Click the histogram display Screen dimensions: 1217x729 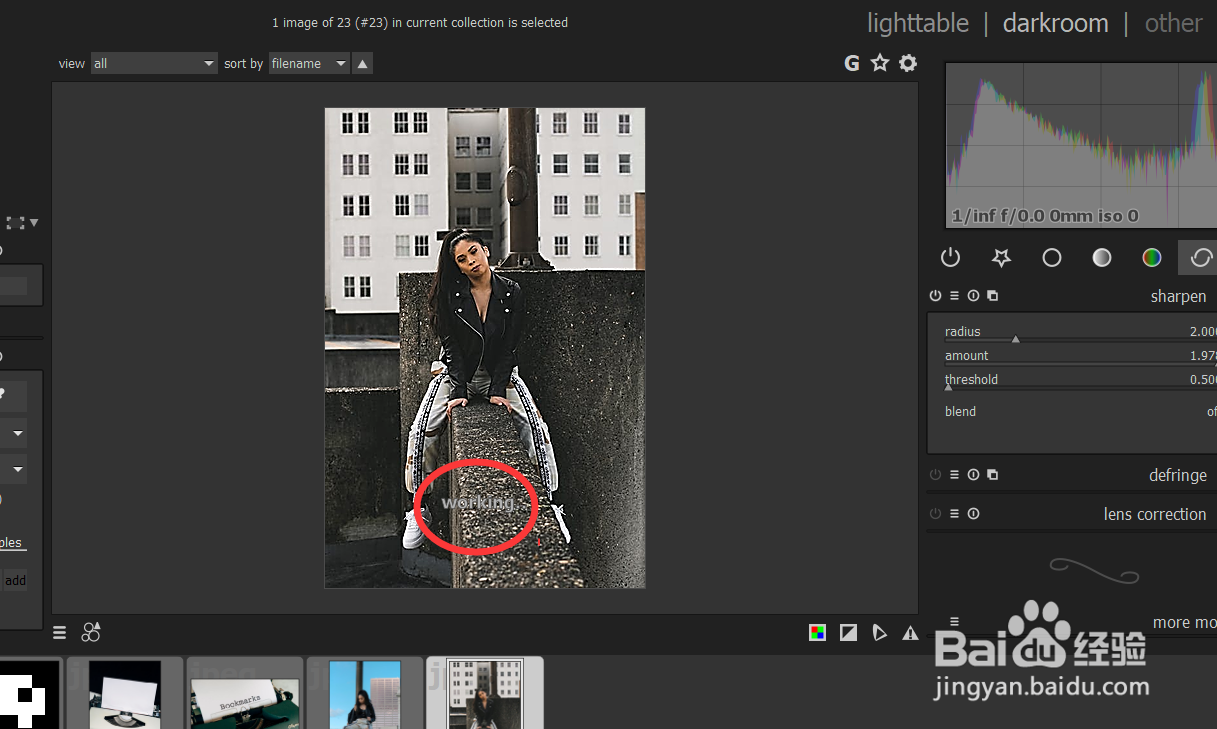tap(1081, 145)
